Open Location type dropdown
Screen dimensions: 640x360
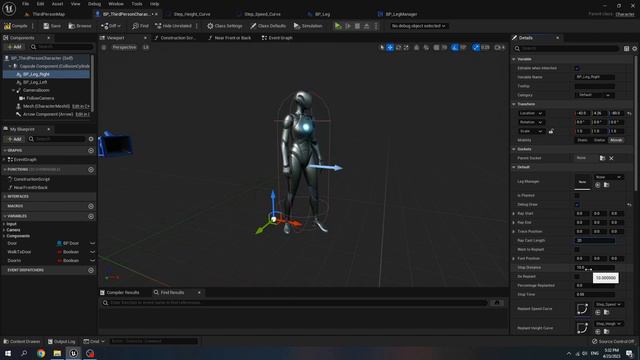point(531,113)
